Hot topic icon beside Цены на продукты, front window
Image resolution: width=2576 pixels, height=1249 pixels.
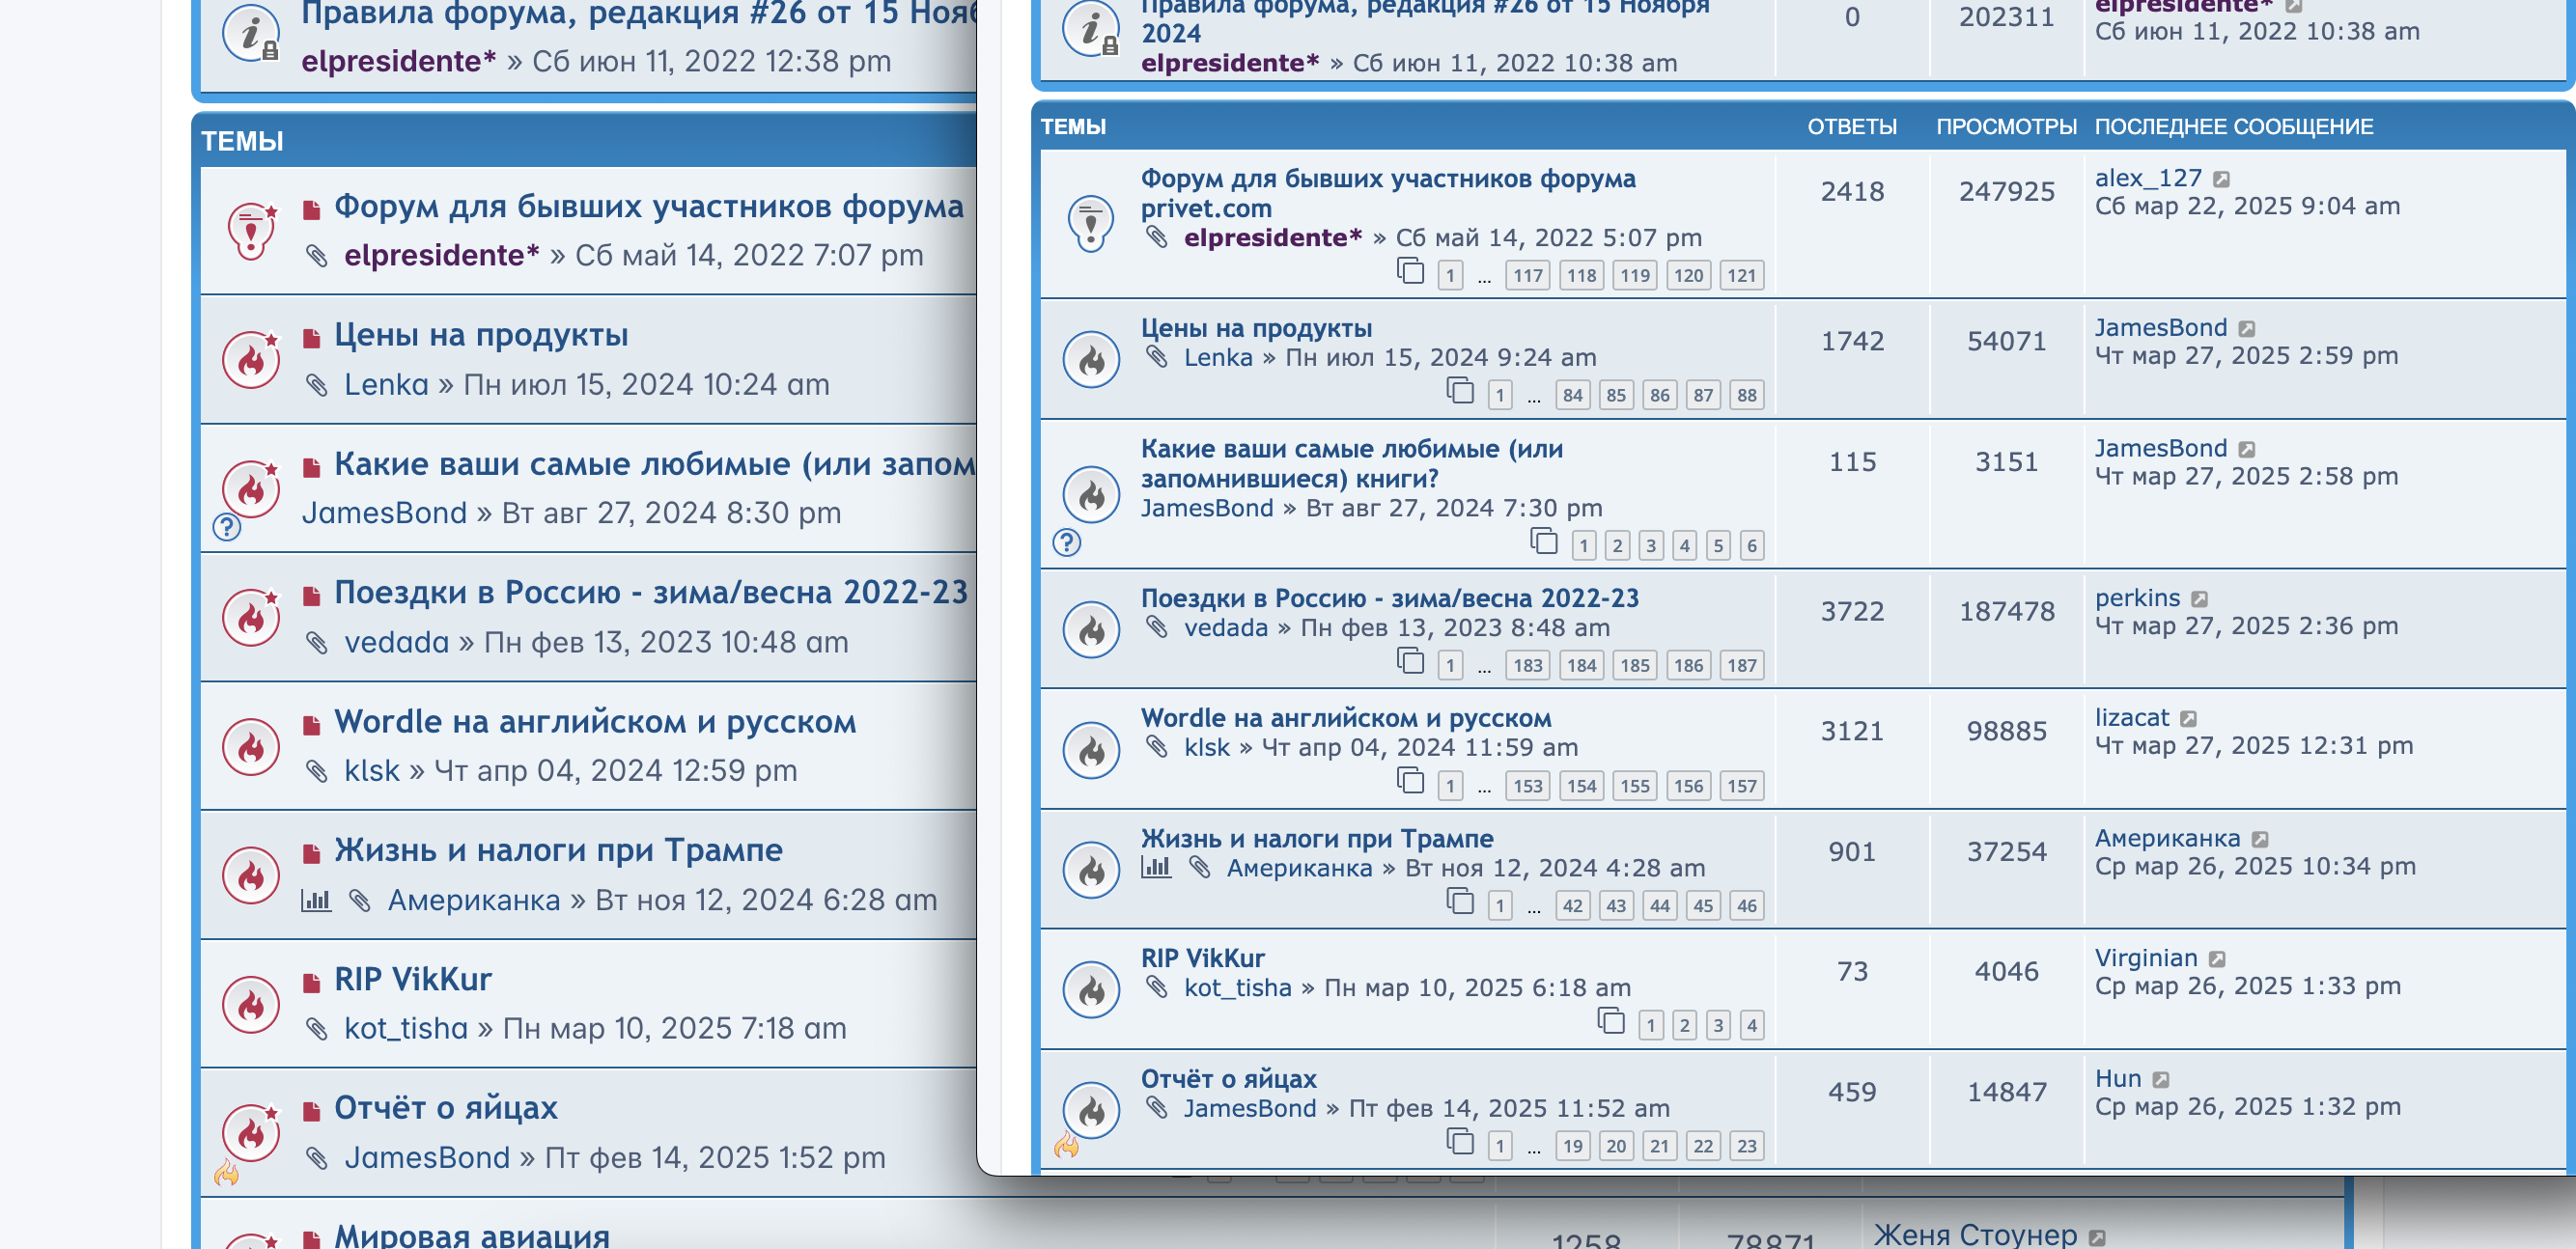(x=1091, y=359)
